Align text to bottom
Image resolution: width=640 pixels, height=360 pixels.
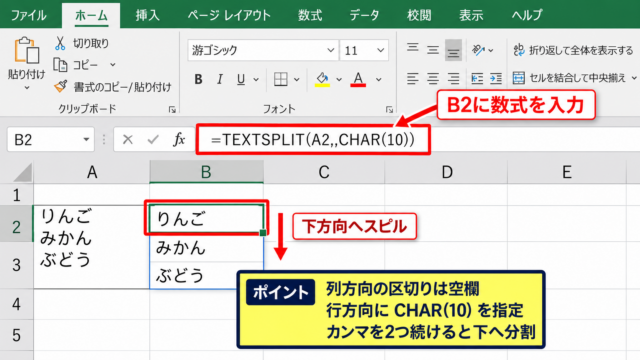(x=453, y=50)
